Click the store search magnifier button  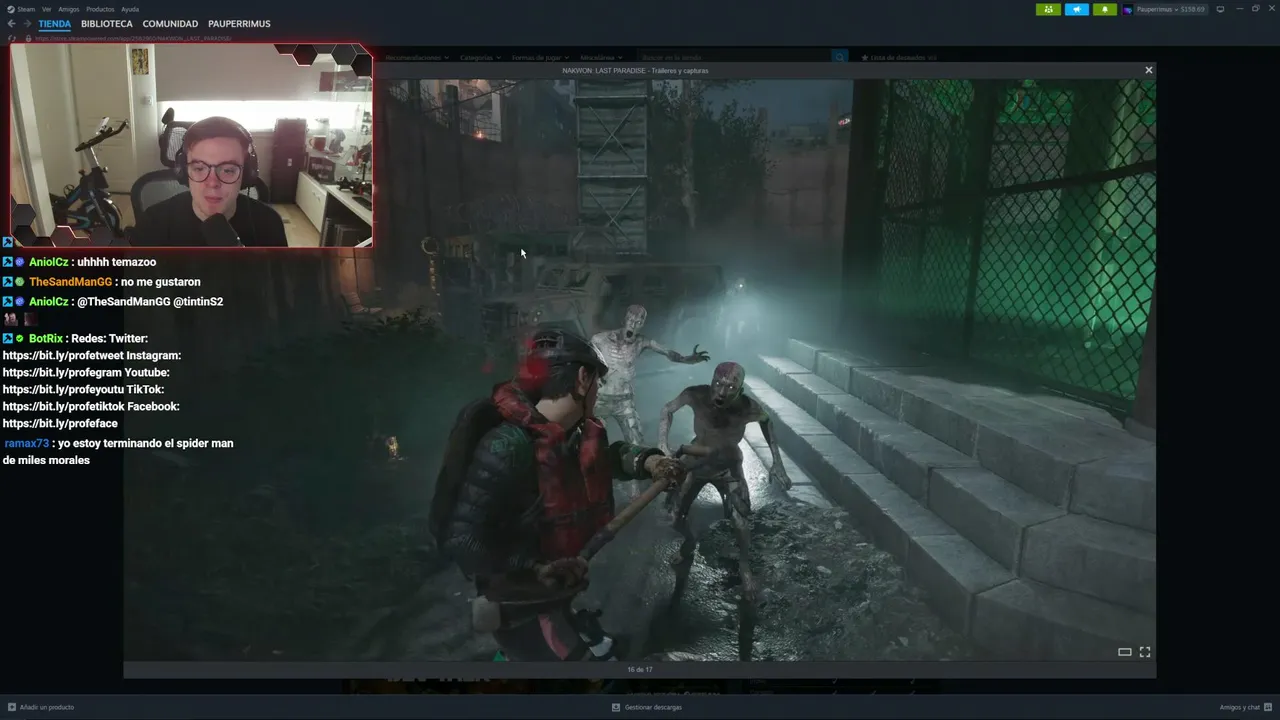tap(840, 57)
